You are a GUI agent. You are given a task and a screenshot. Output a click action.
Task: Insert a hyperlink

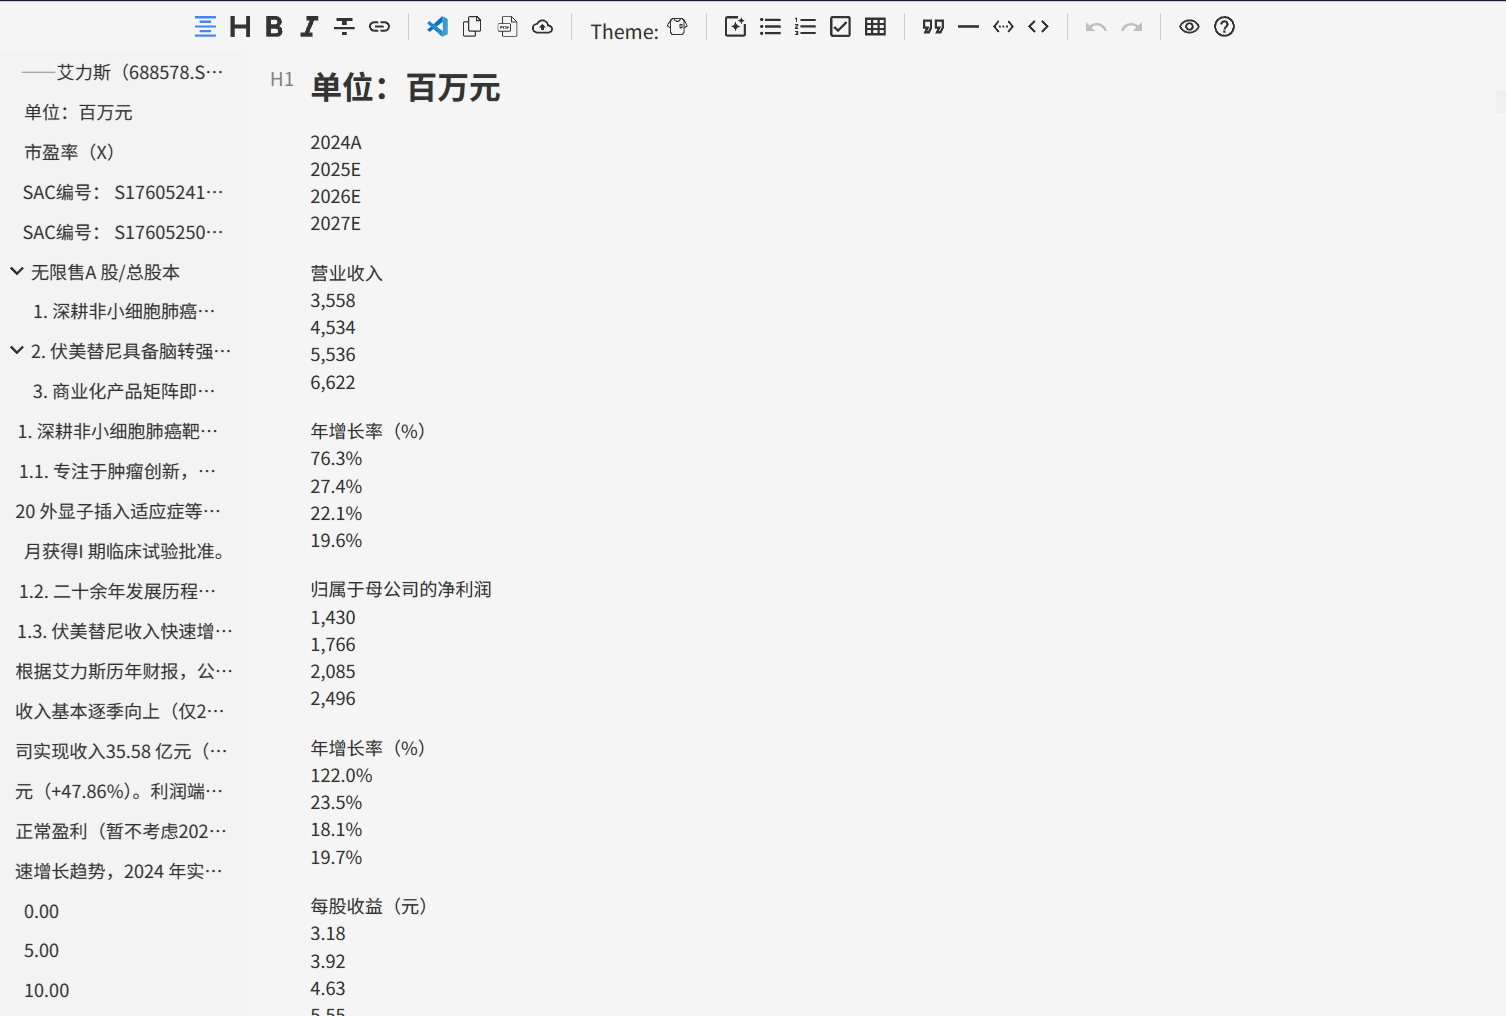click(x=379, y=27)
